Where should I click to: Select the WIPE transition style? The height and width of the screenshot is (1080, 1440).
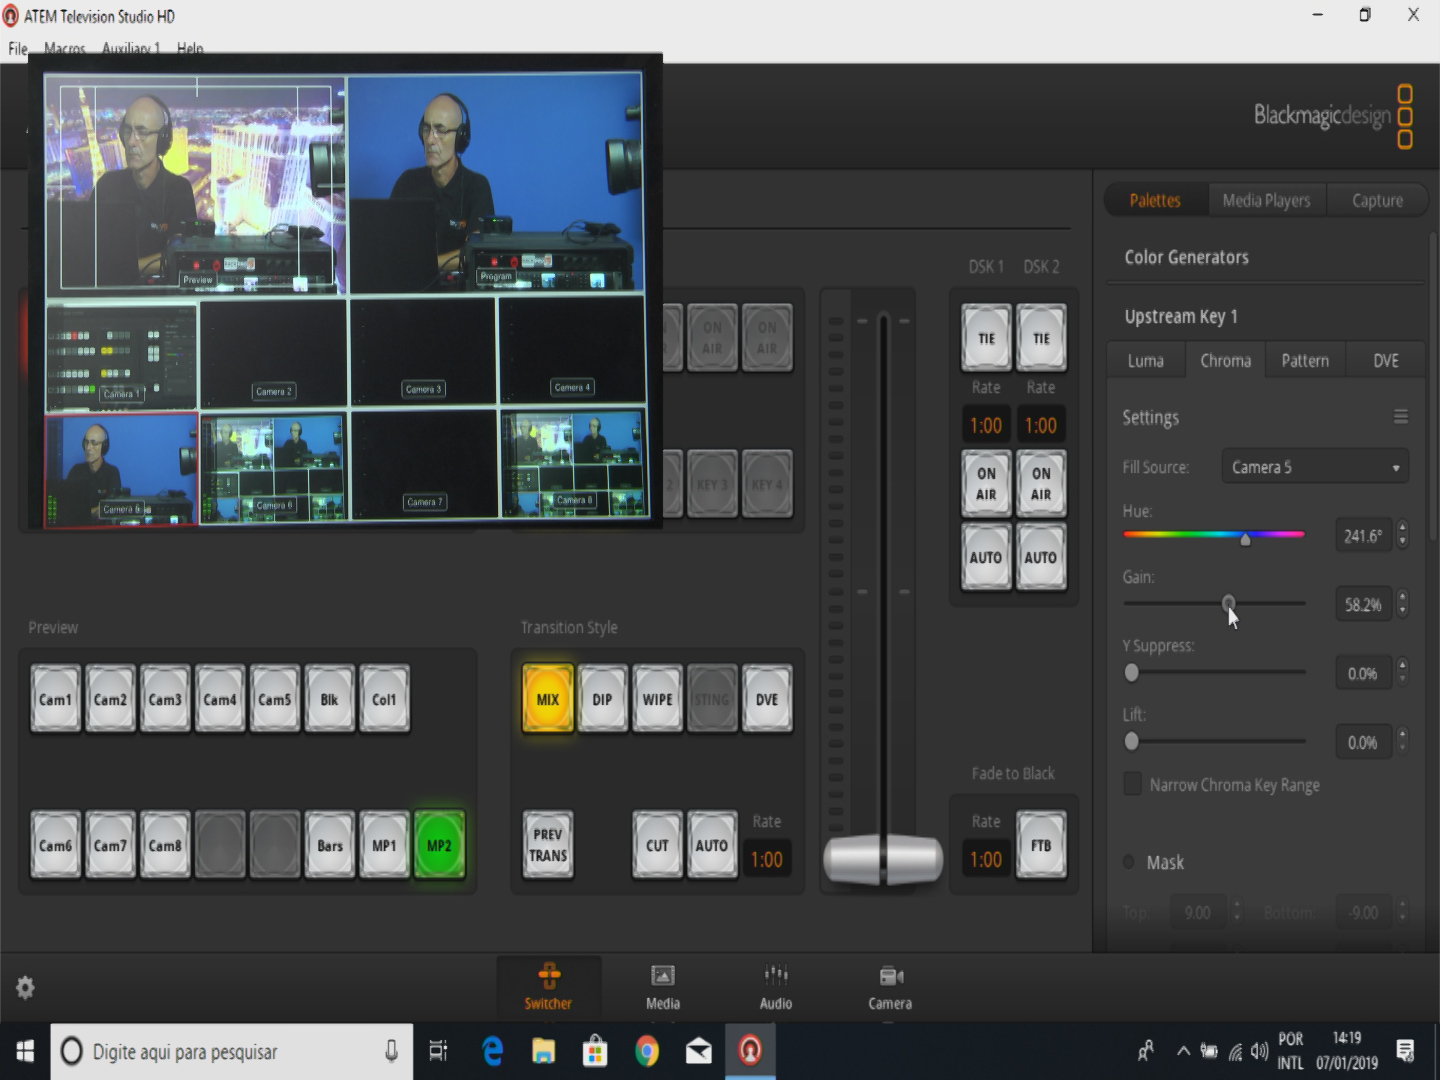point(657,699)
